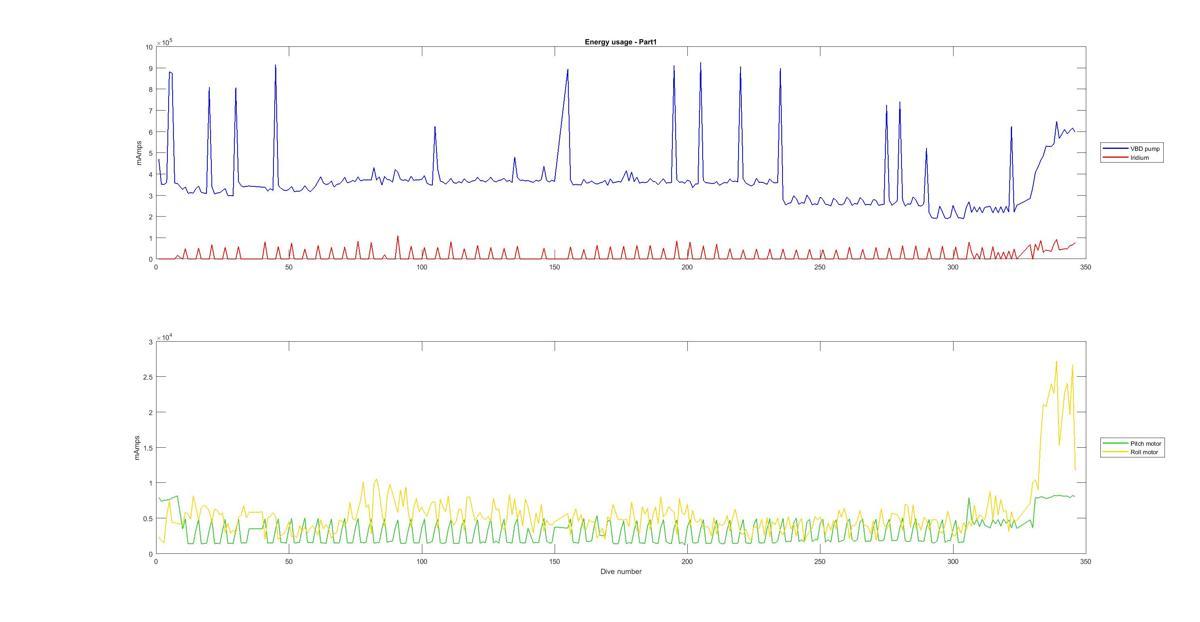1200x622 pixels.
Task: Click x-axis tick '200' under the upper plot
Action: 687,266
